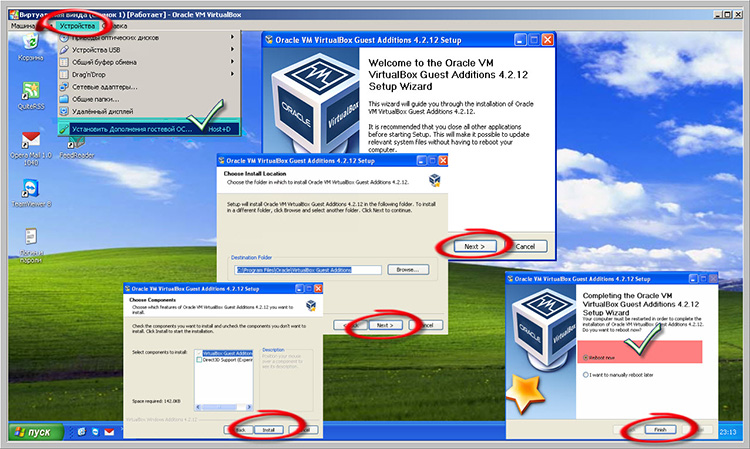750x449 pixels.
Task: Close the Welcome setup dialog
Action: pyautogui.click(x=548, y=40)
